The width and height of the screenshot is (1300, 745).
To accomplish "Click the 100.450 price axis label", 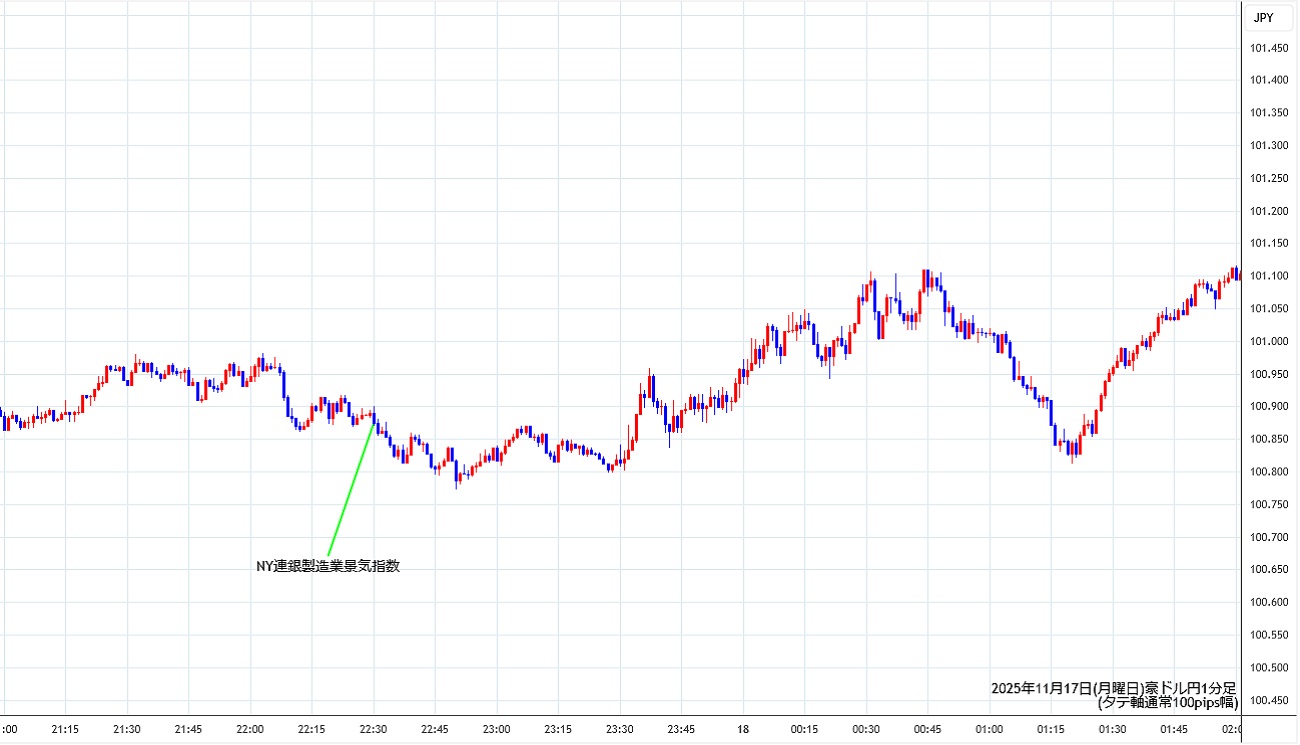I will (1270, 700).
